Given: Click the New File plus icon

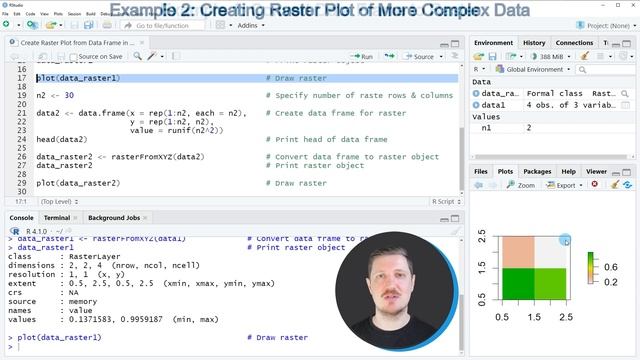Looking at the screenshot, I should click(6, 25).
